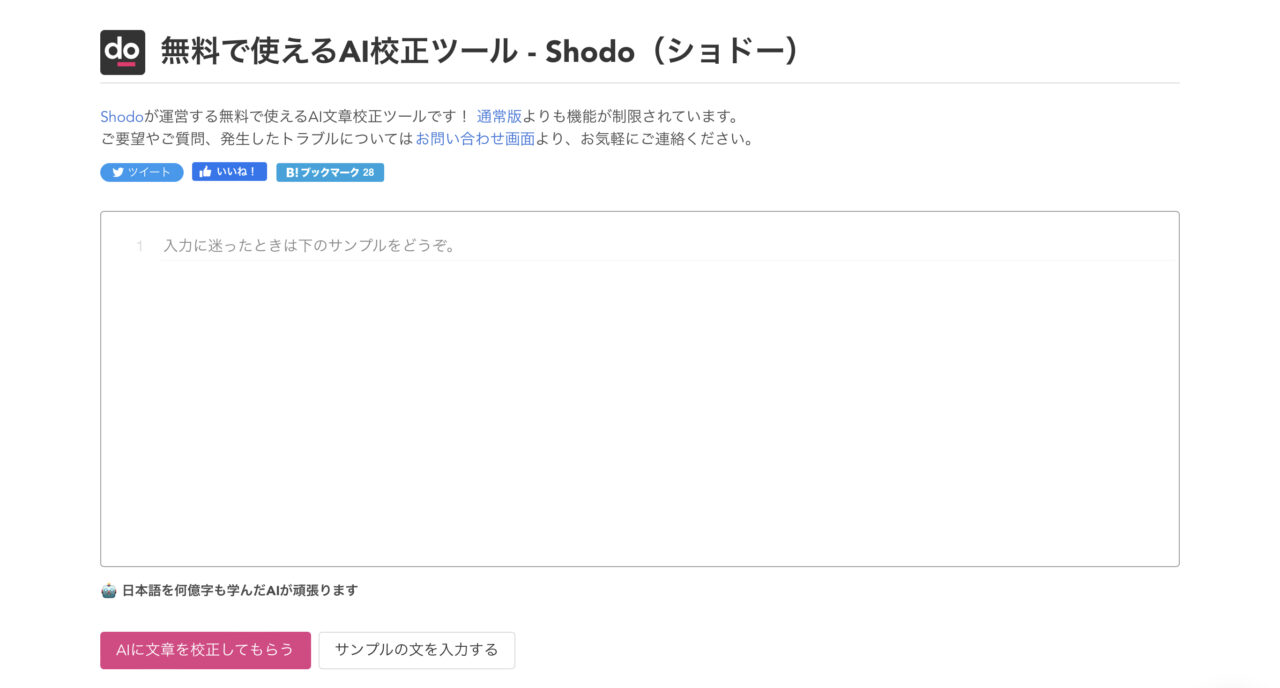Click the AI robot emoji next to the description
The image size is (1280, 688).
pos(106,590)
